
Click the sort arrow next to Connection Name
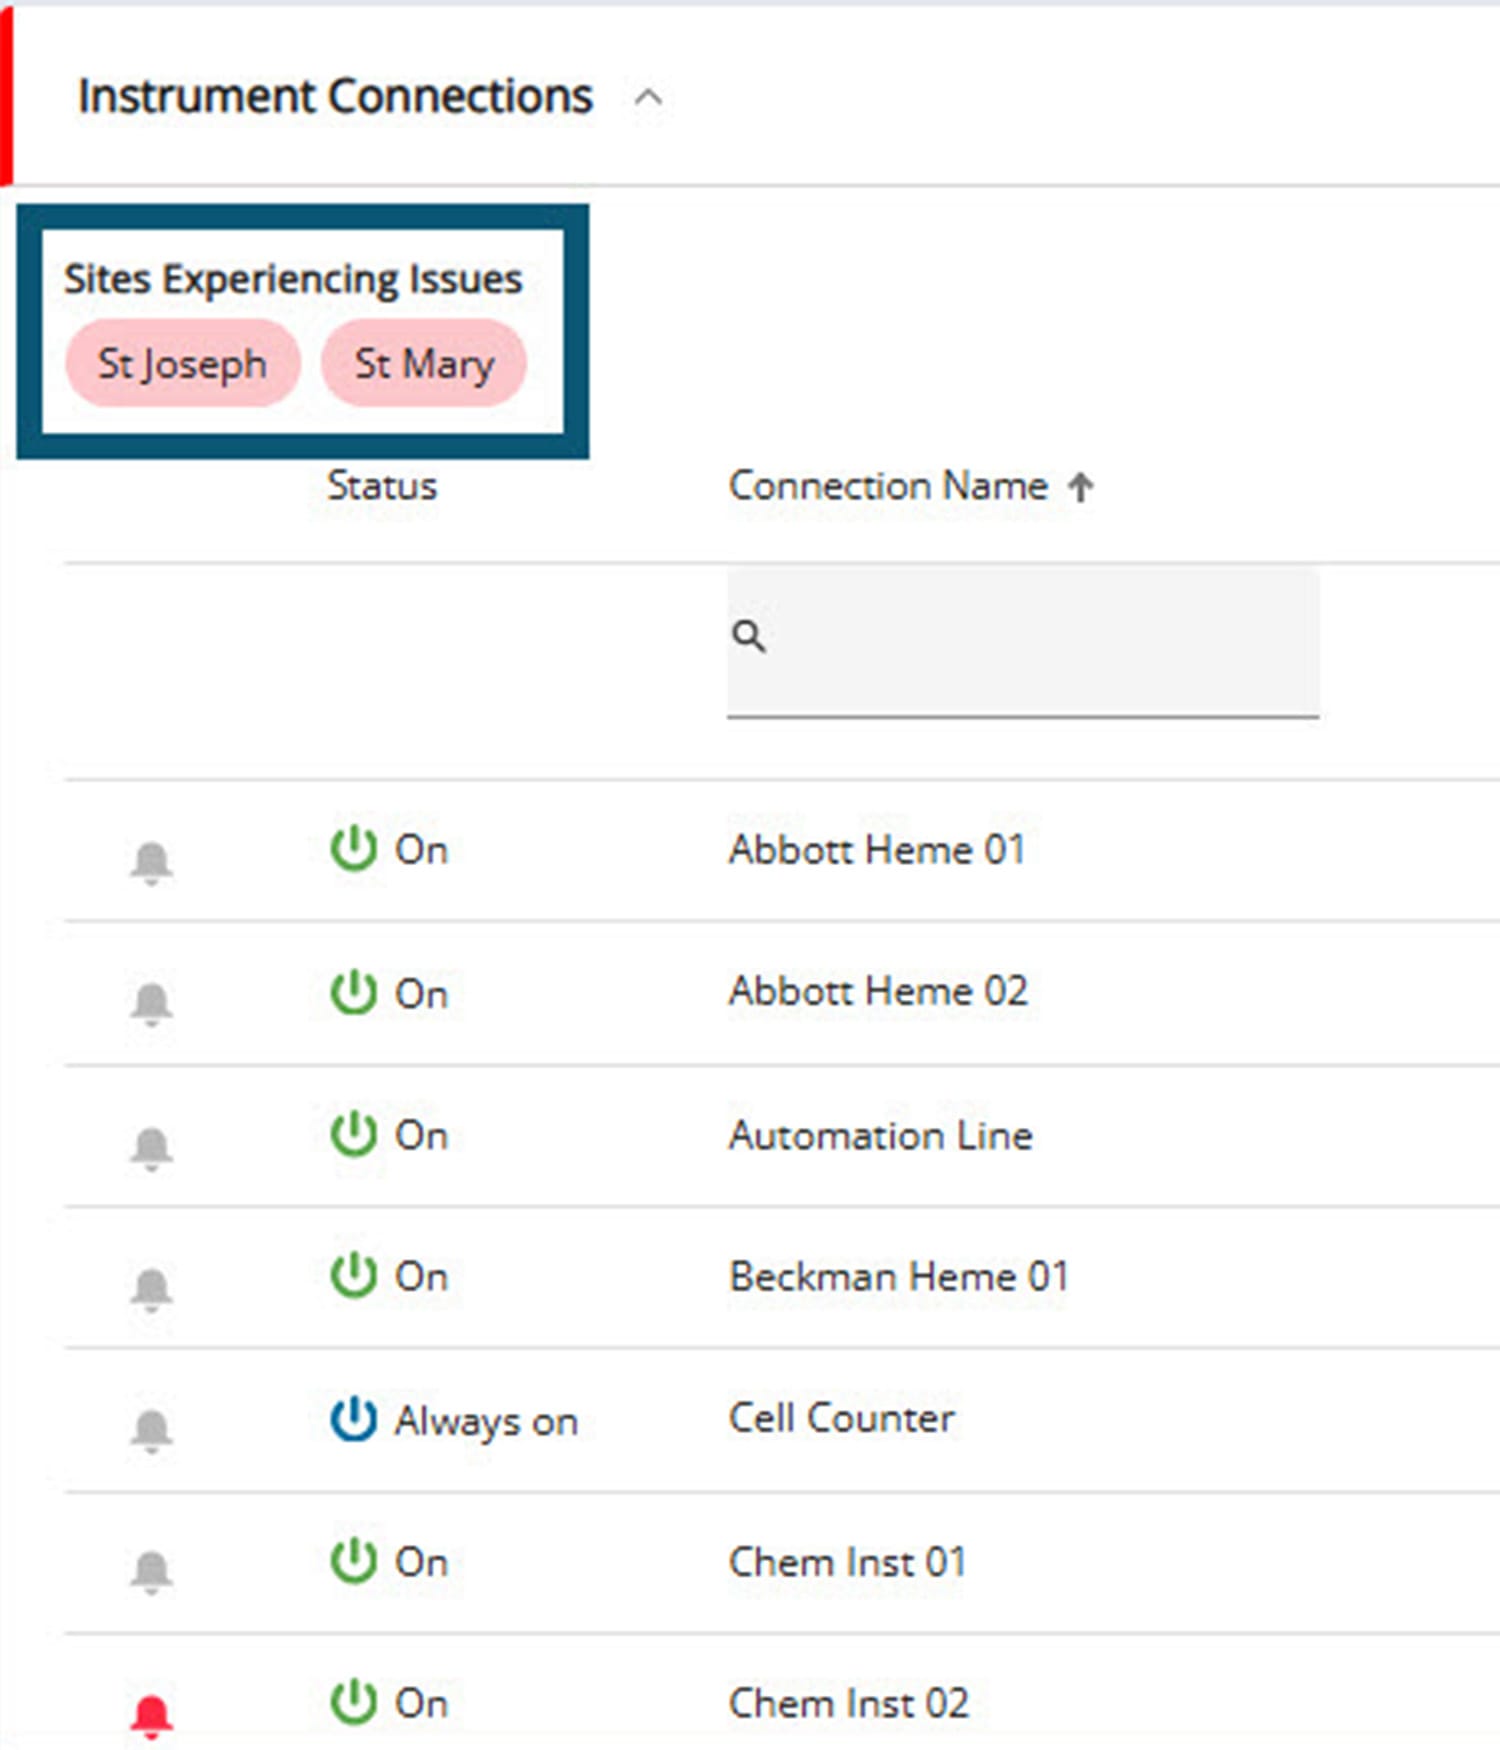(1080, 487)
